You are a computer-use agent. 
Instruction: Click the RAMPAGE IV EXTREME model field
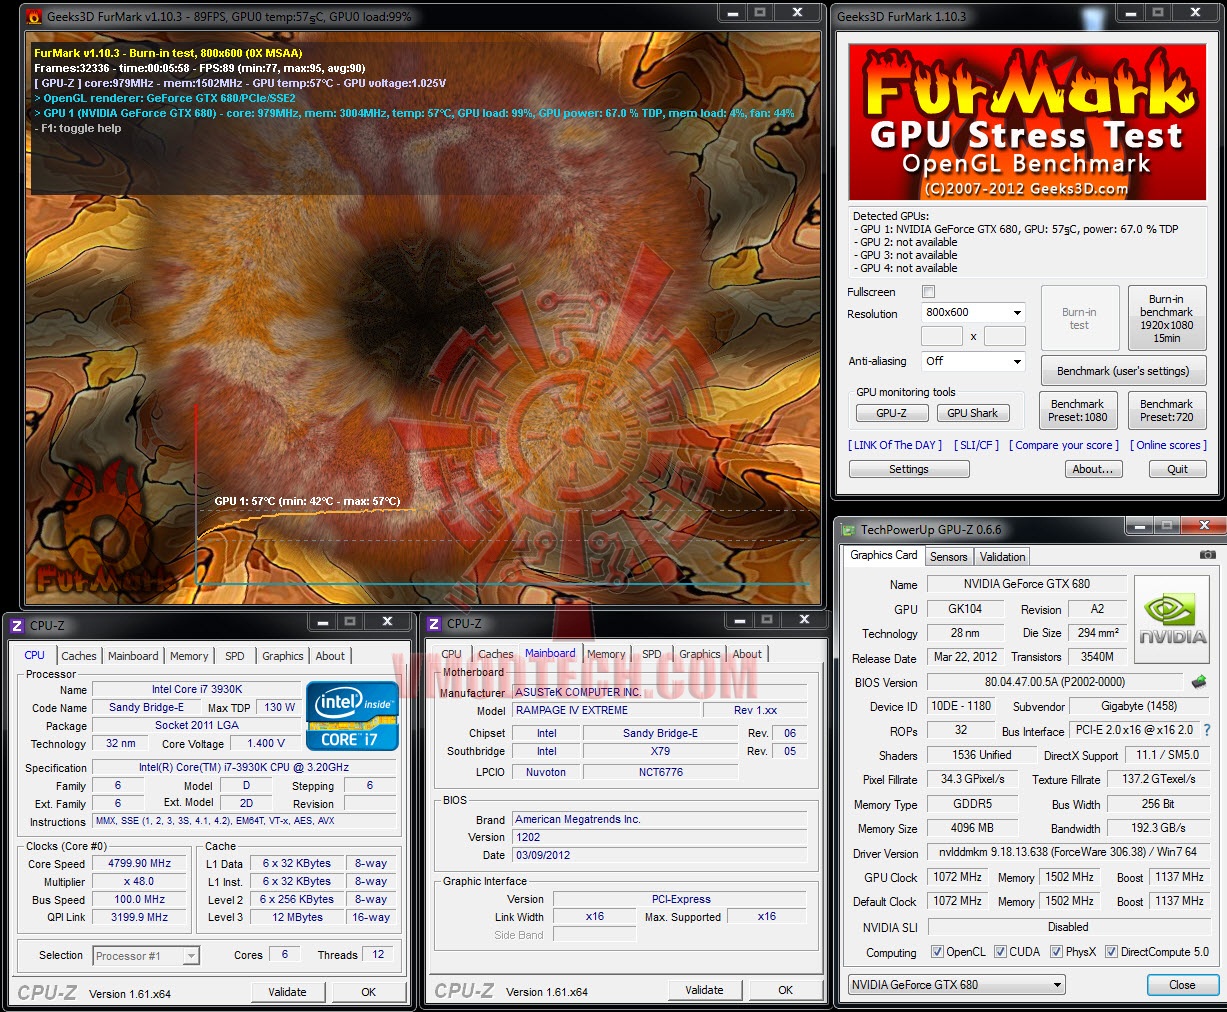tap(606, 710)
